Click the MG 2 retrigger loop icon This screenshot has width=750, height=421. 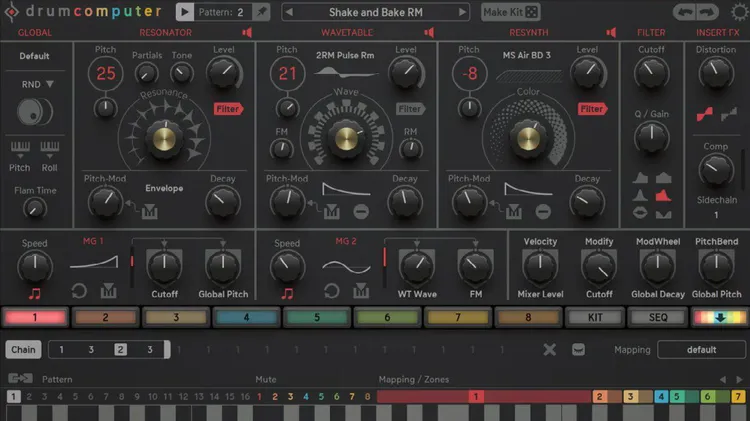pos(331,291)
